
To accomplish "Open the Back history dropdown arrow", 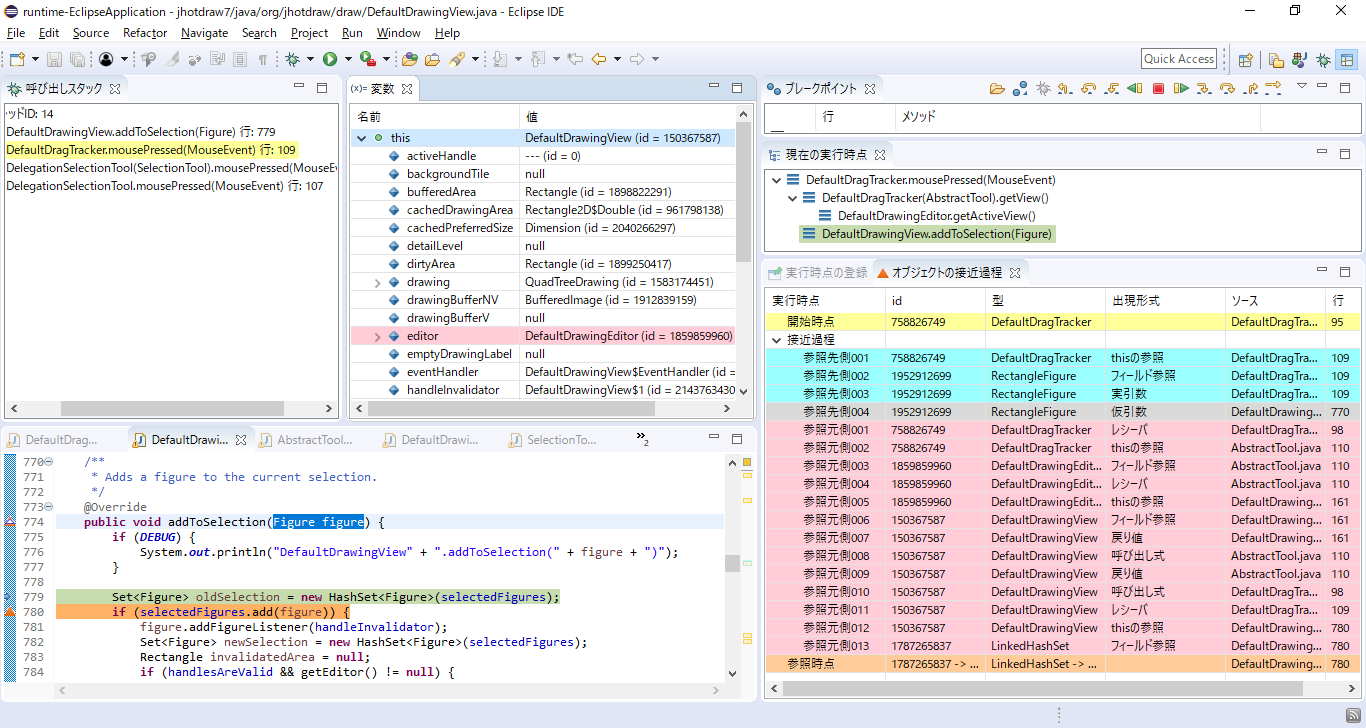I will (617, 59).
